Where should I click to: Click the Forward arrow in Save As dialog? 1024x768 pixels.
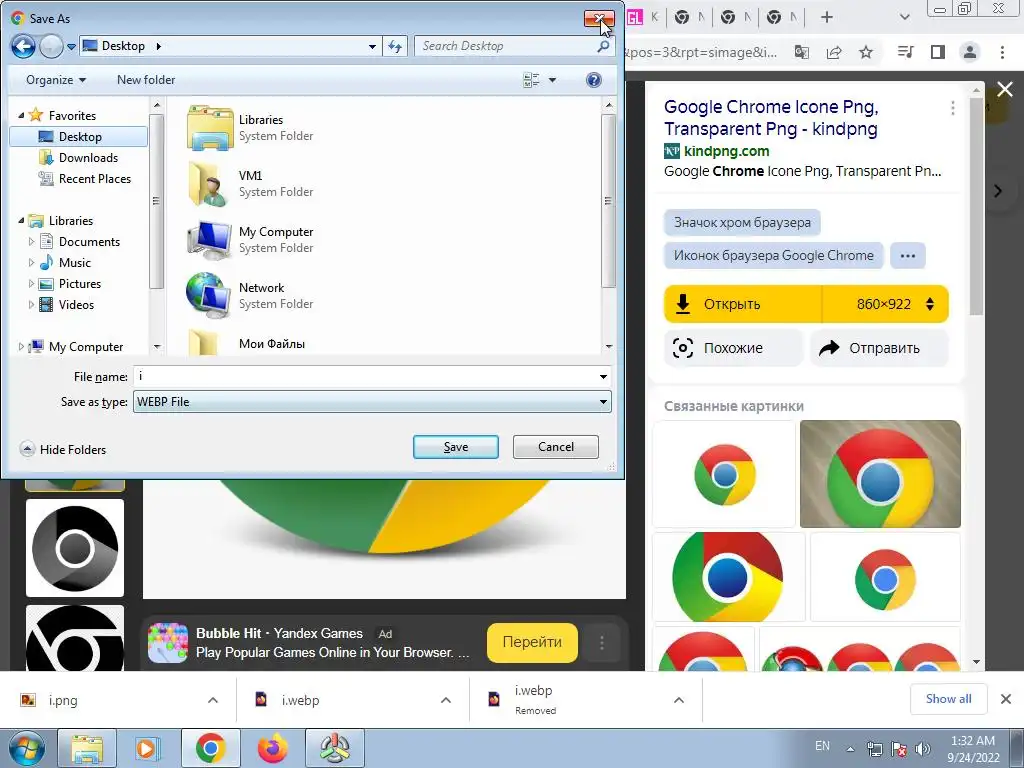(x=51, y=46)
